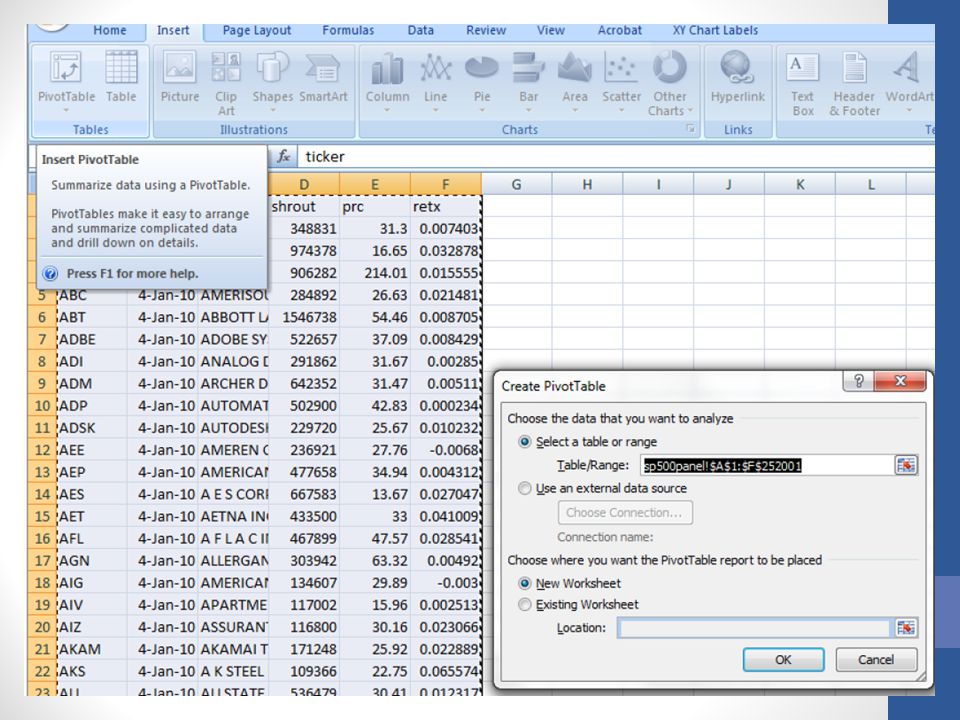This screenshot has height=720, width=960.
Task: Expand the PivotTable dropdown arrow
Action: (66, 111)
